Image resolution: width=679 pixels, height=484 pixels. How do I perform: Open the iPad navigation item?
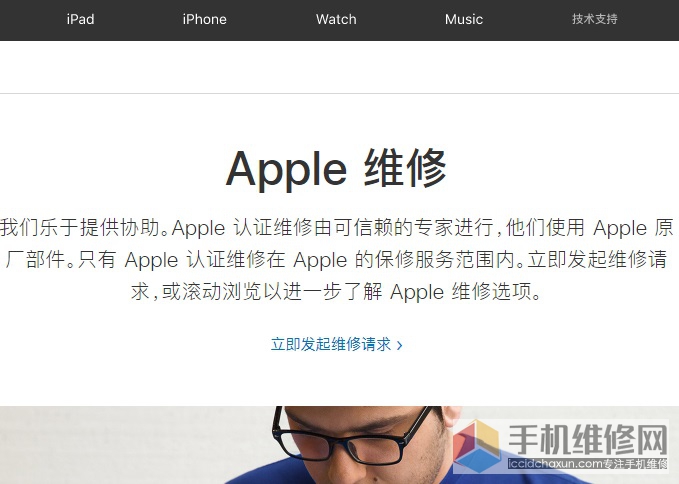[81, 19]
